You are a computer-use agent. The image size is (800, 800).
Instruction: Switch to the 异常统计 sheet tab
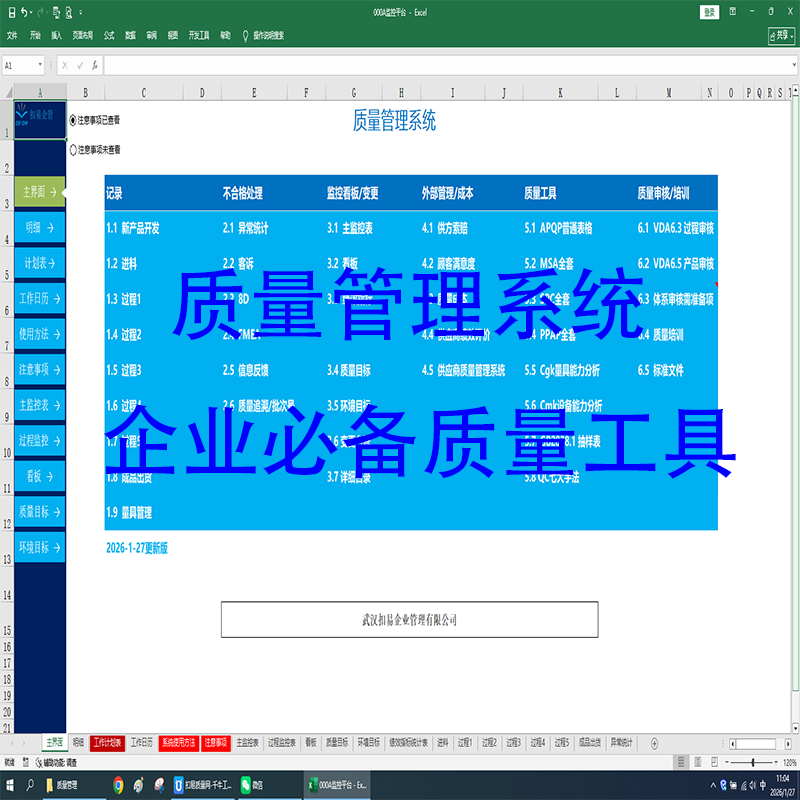pos(621,743)
